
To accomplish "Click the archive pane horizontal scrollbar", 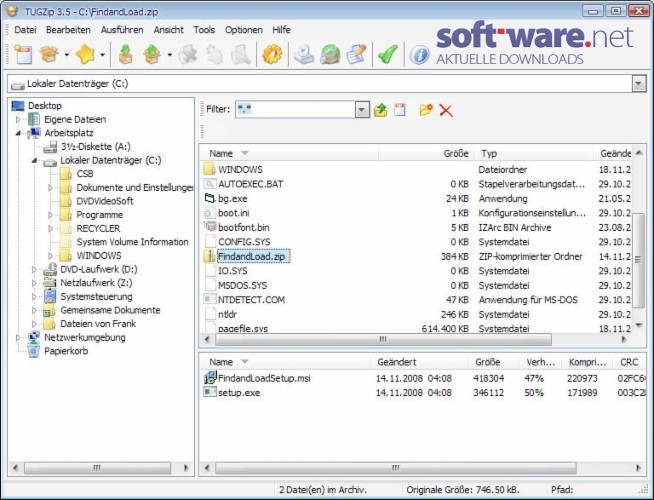I will click(x=395, y=468).
